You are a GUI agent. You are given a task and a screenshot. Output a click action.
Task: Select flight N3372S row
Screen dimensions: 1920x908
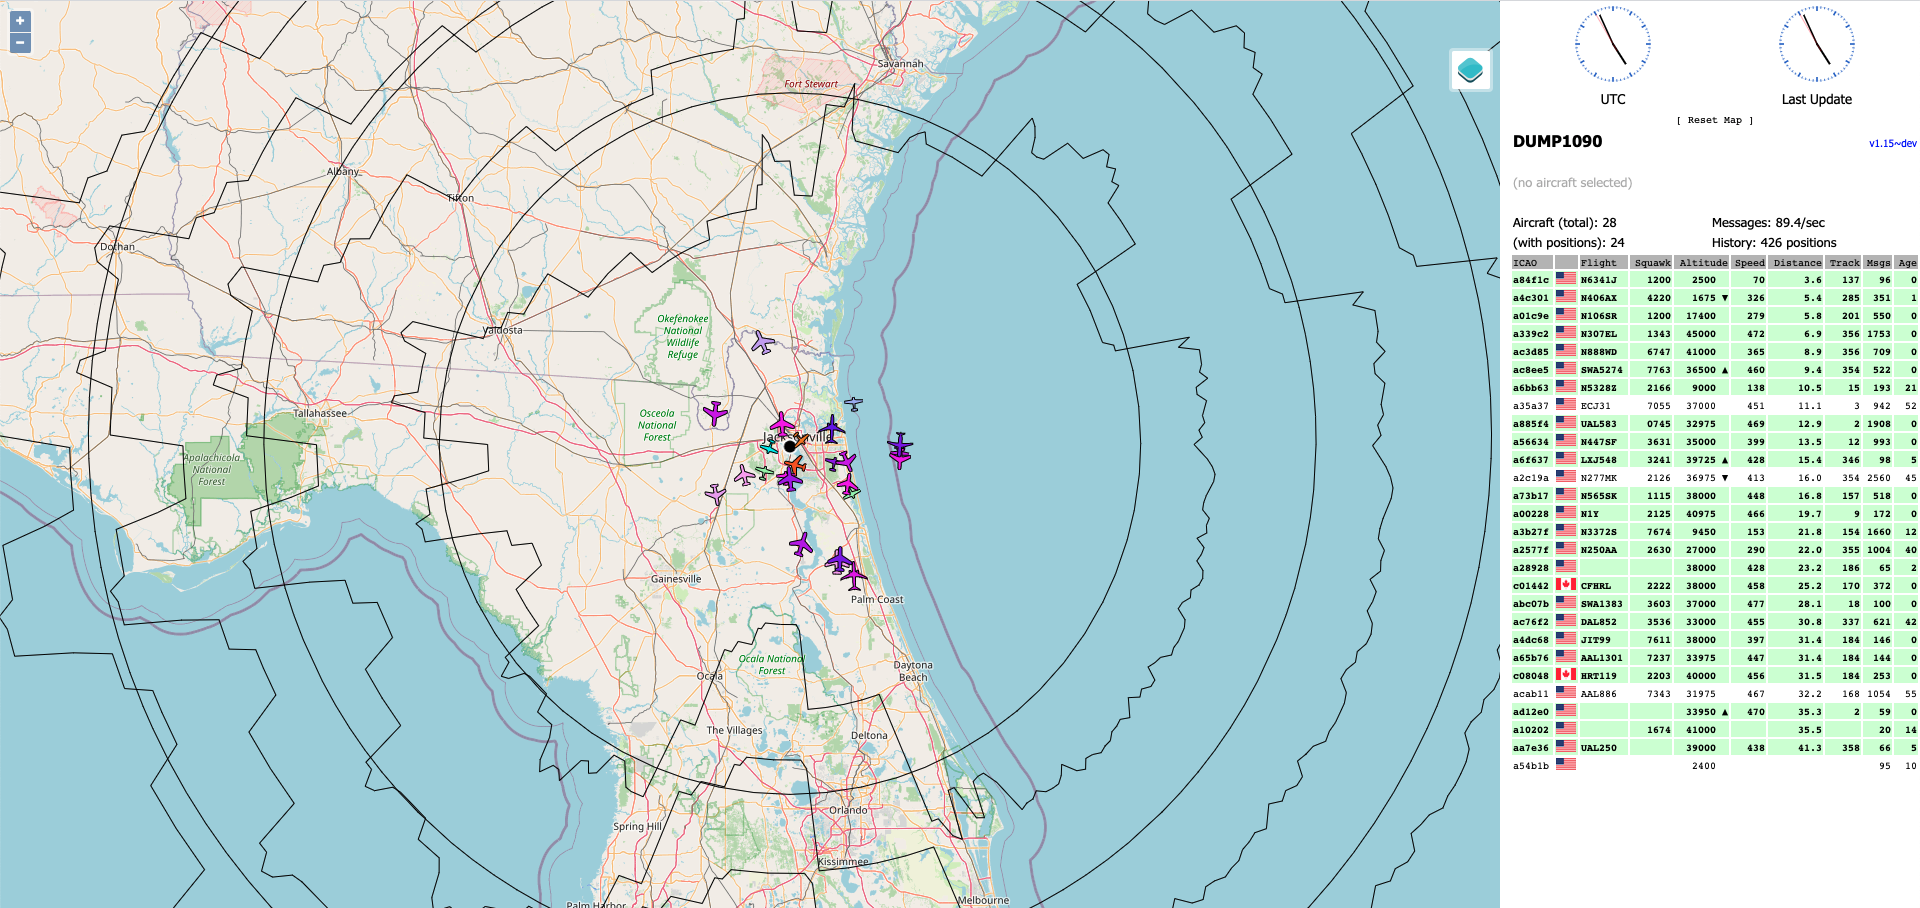point(1714,532)
